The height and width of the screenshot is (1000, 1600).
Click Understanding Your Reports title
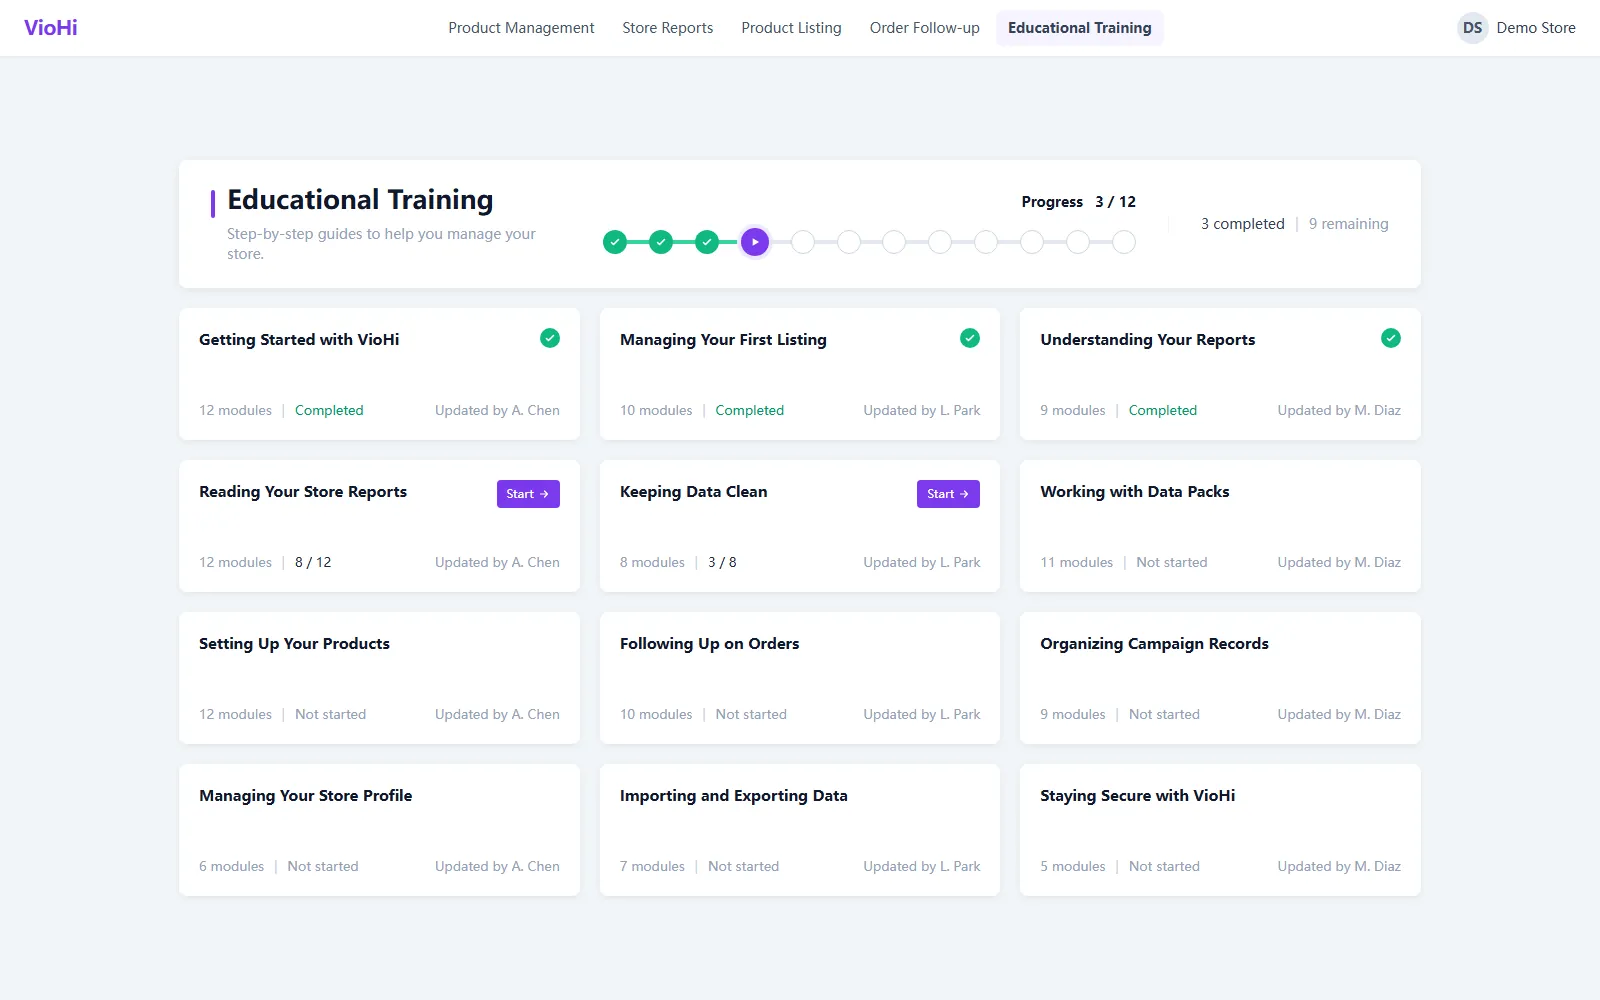pyautogui.click(x=1147, y=340)
